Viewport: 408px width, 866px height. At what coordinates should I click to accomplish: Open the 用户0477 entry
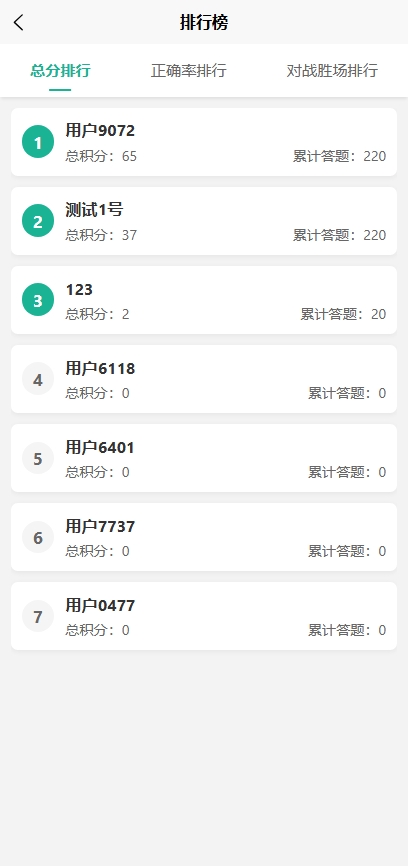204,616
